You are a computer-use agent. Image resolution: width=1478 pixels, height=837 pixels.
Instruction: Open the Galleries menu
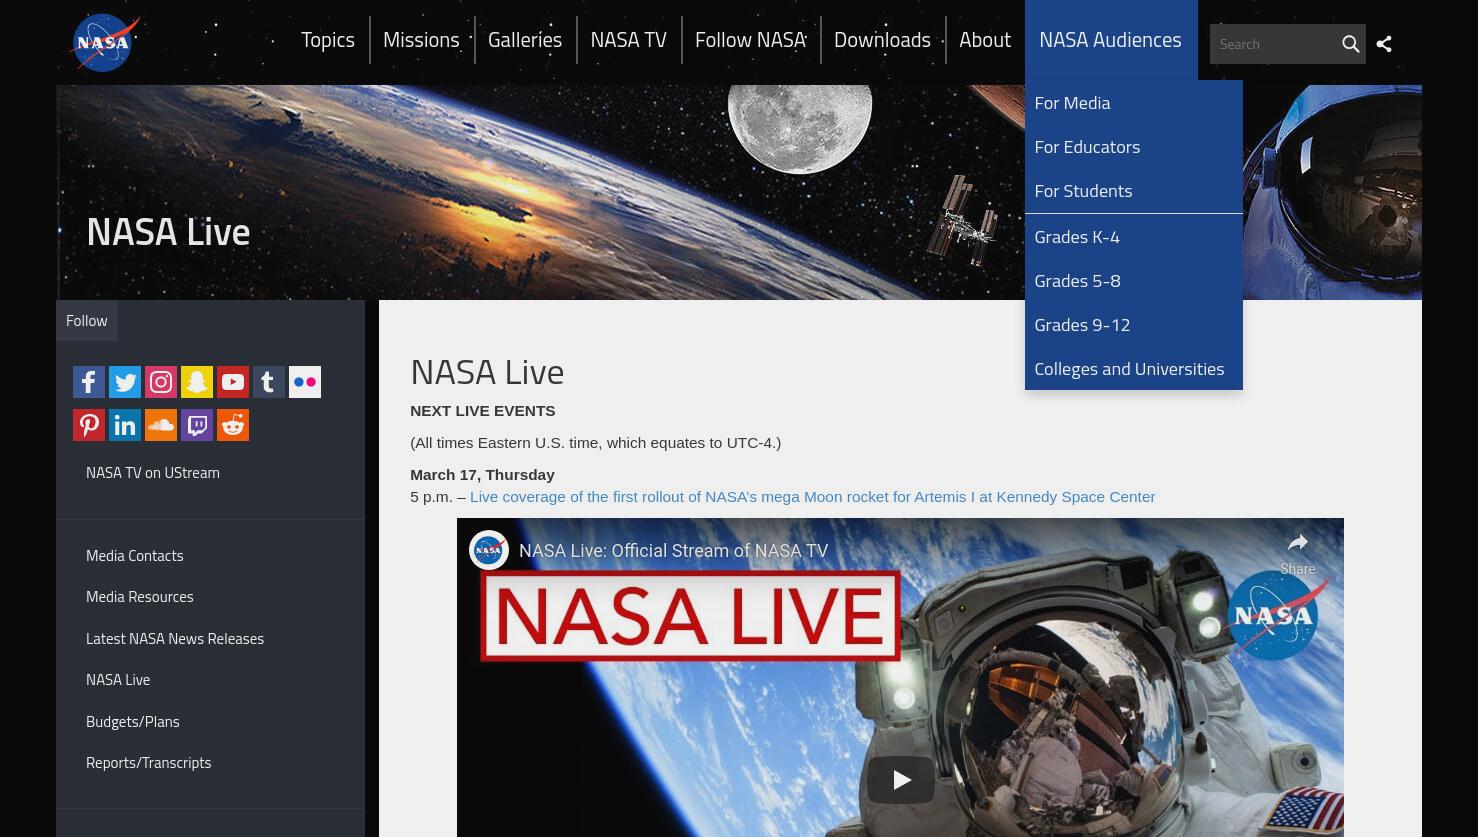point(525,40)
